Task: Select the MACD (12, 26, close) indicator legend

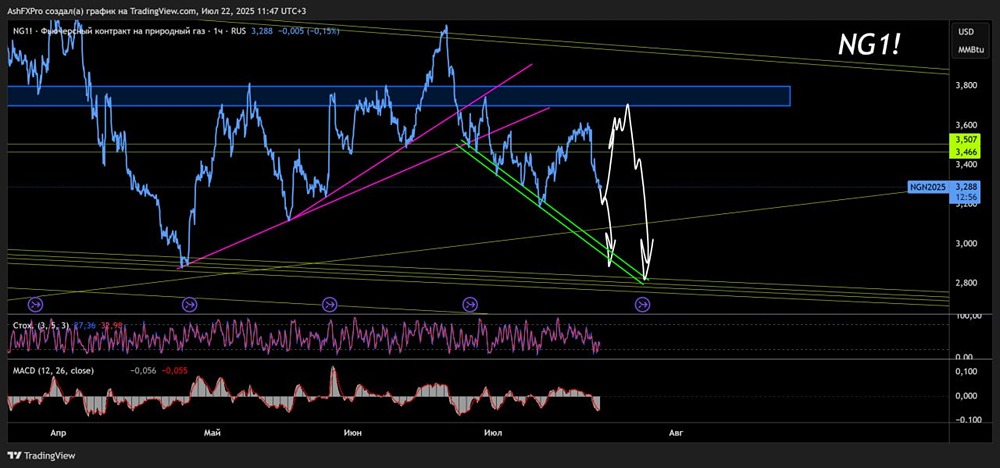Action: click(x=54, y=370)
